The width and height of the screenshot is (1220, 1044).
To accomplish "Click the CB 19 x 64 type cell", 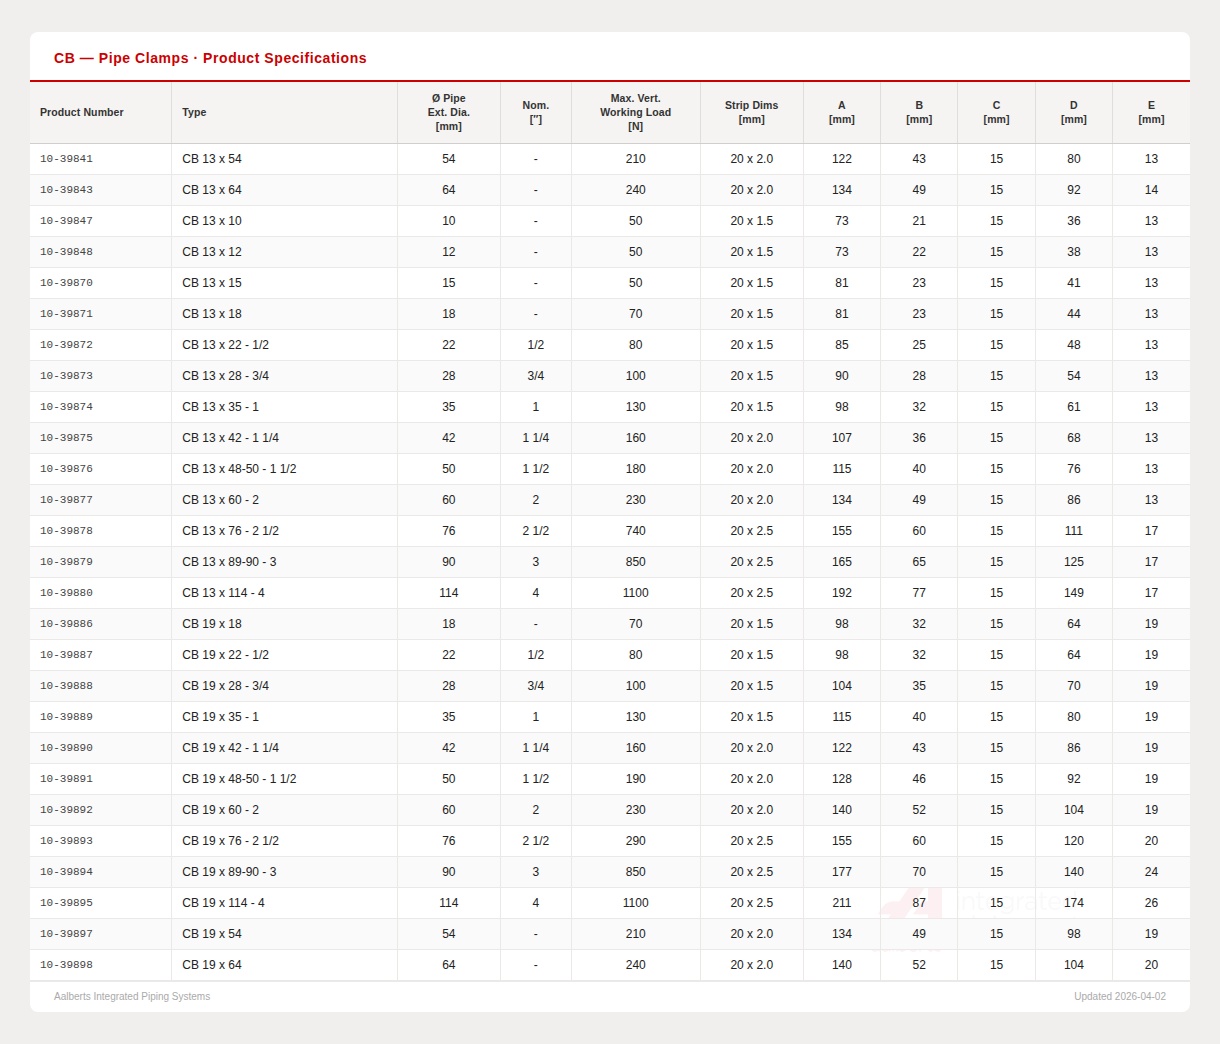I will (x=212, y=965).
